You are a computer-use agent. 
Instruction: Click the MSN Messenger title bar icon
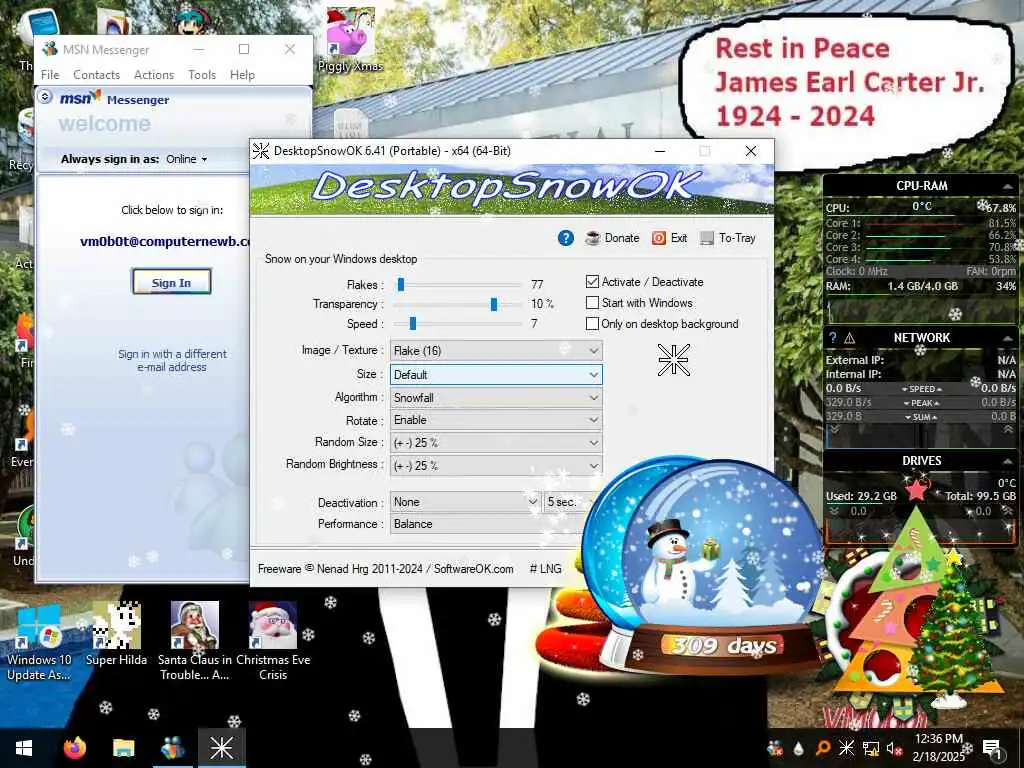coord(50,49)
